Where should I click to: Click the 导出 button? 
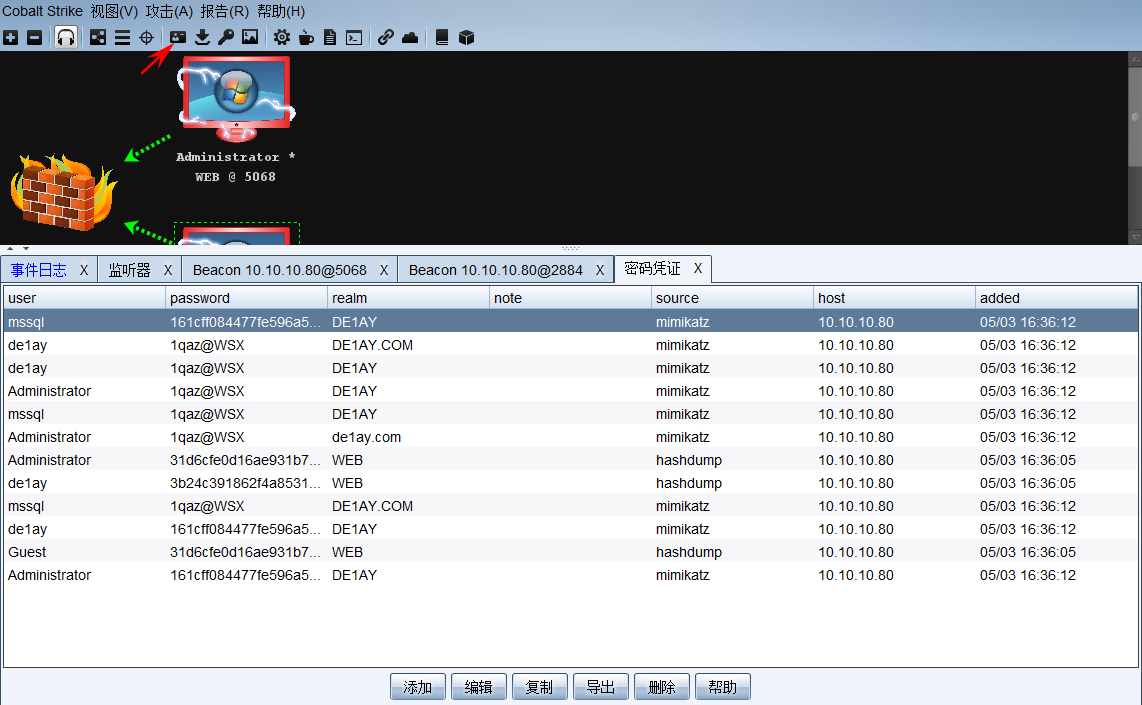[601, 687]
